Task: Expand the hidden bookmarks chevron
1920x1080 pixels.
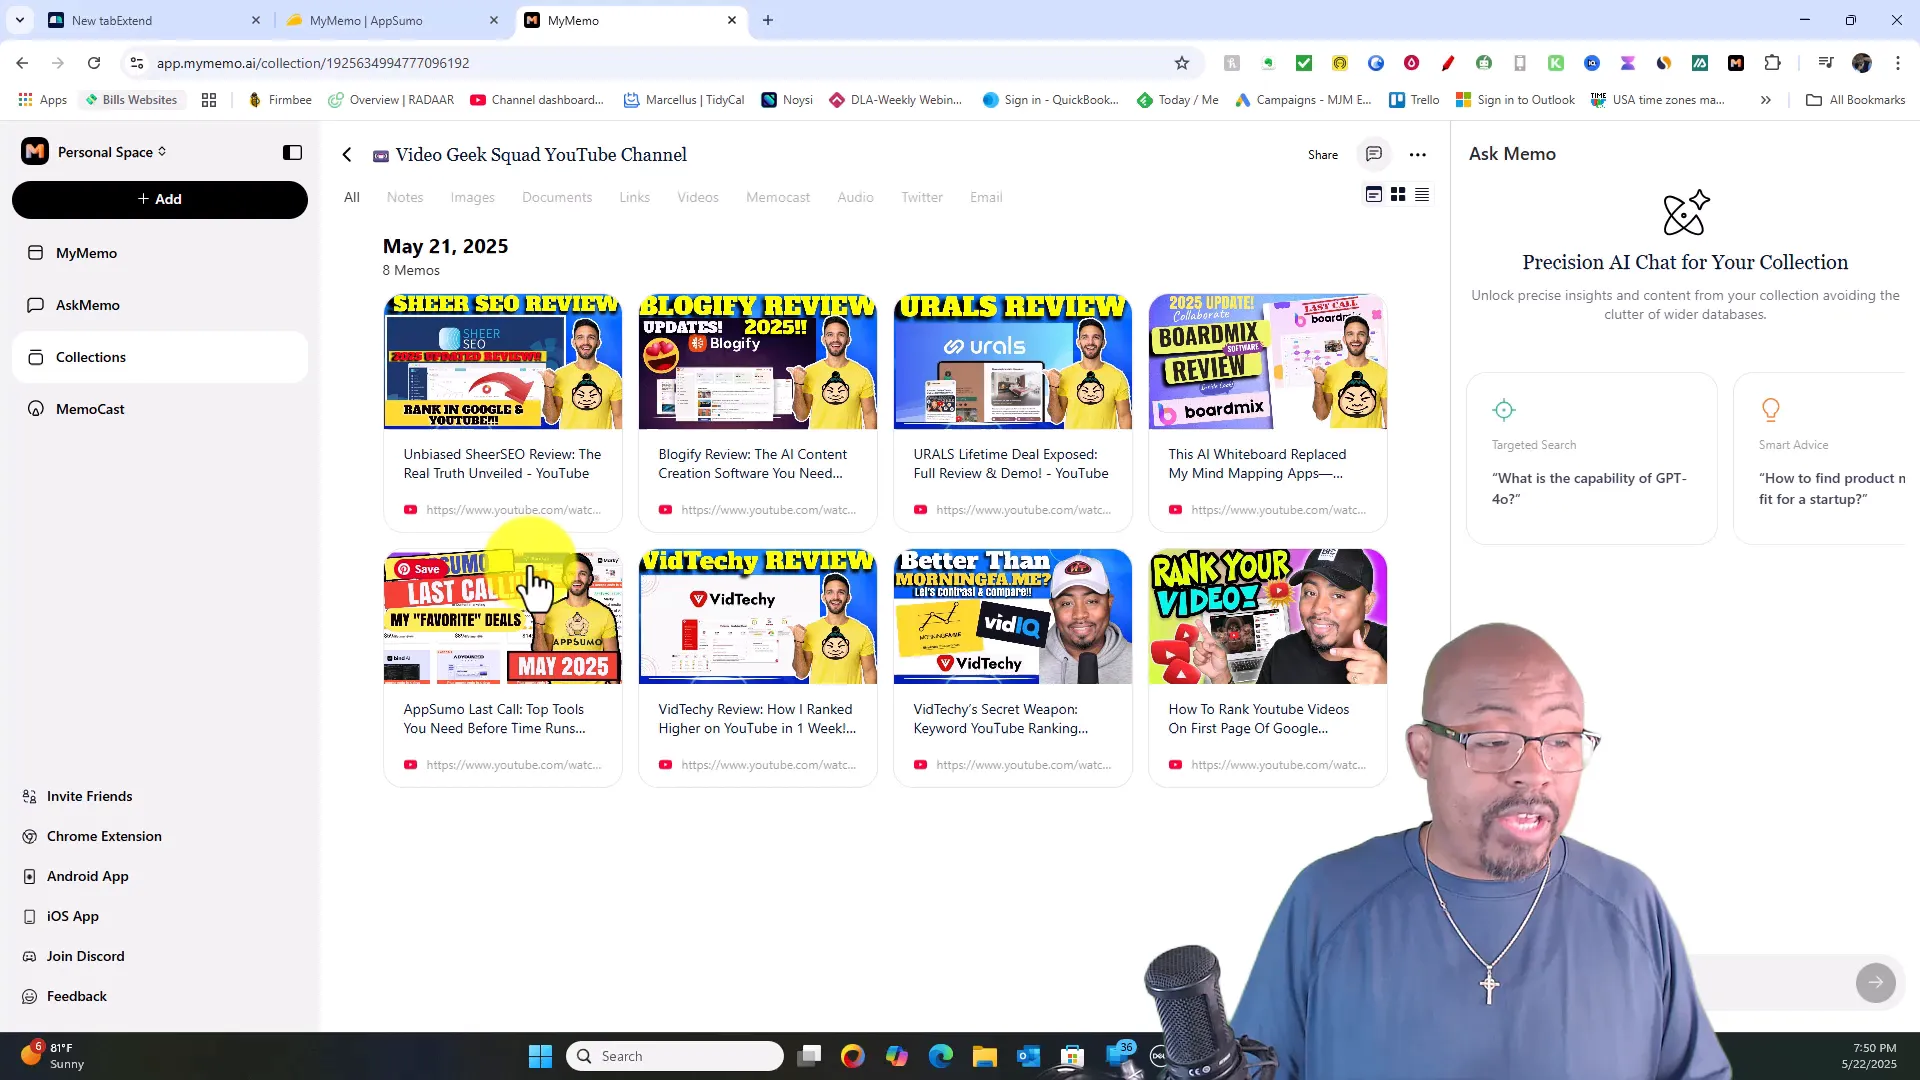Action: click(x=1766, y=100)
